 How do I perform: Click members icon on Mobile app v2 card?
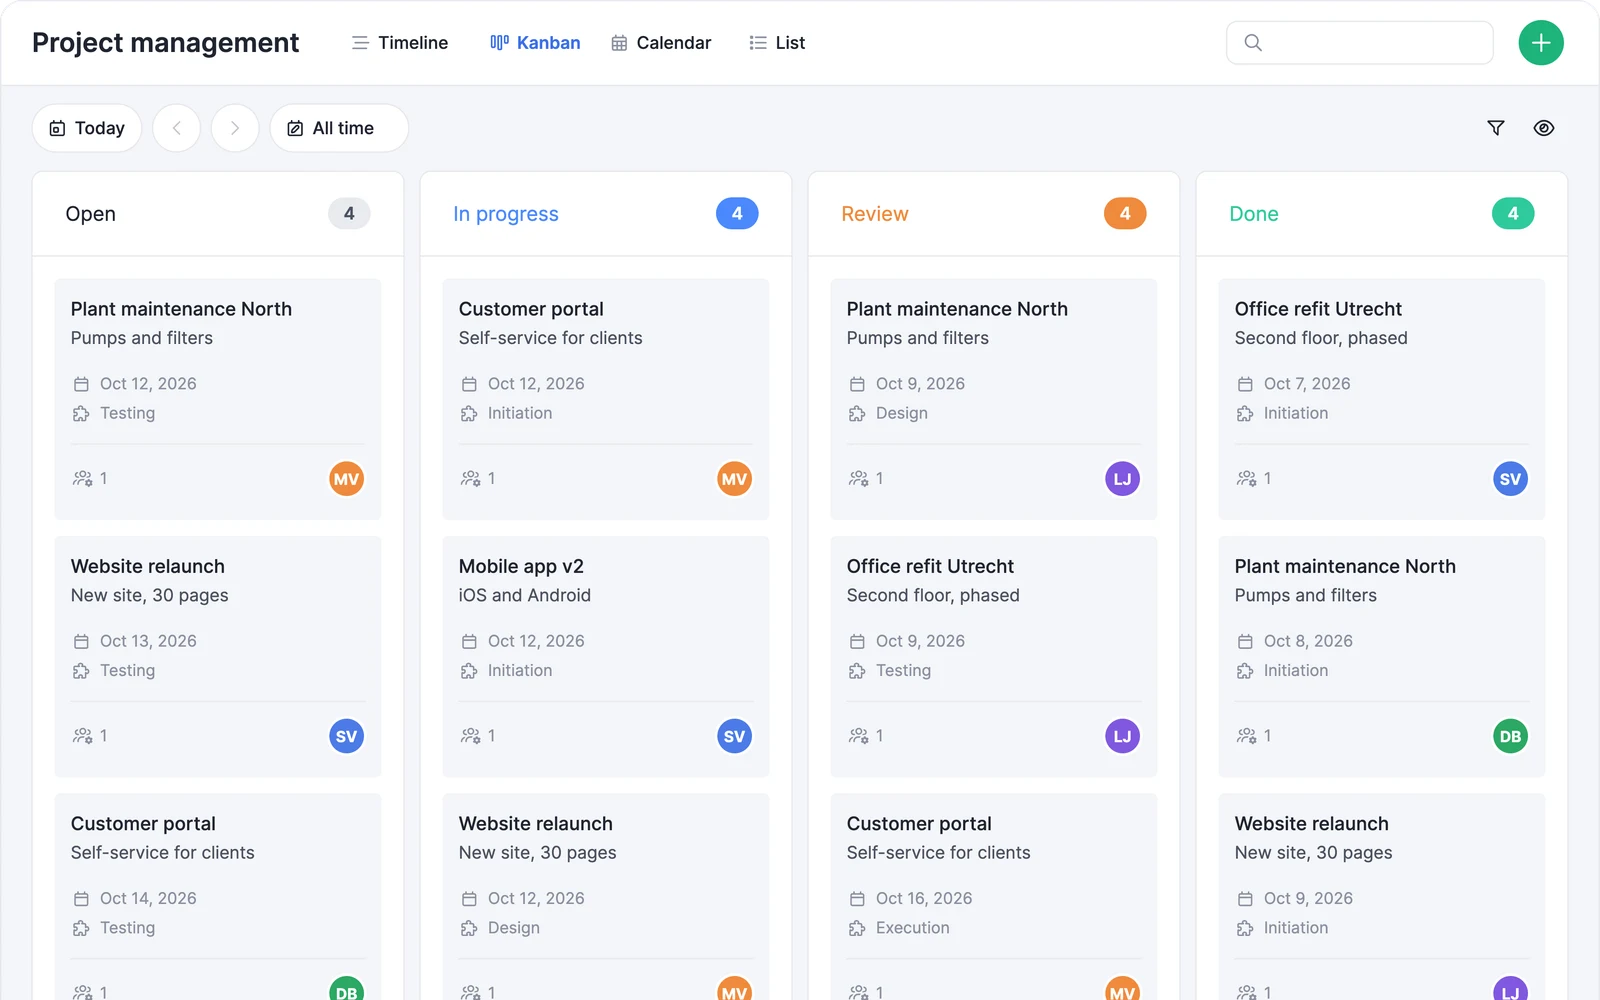pos(471,736)
